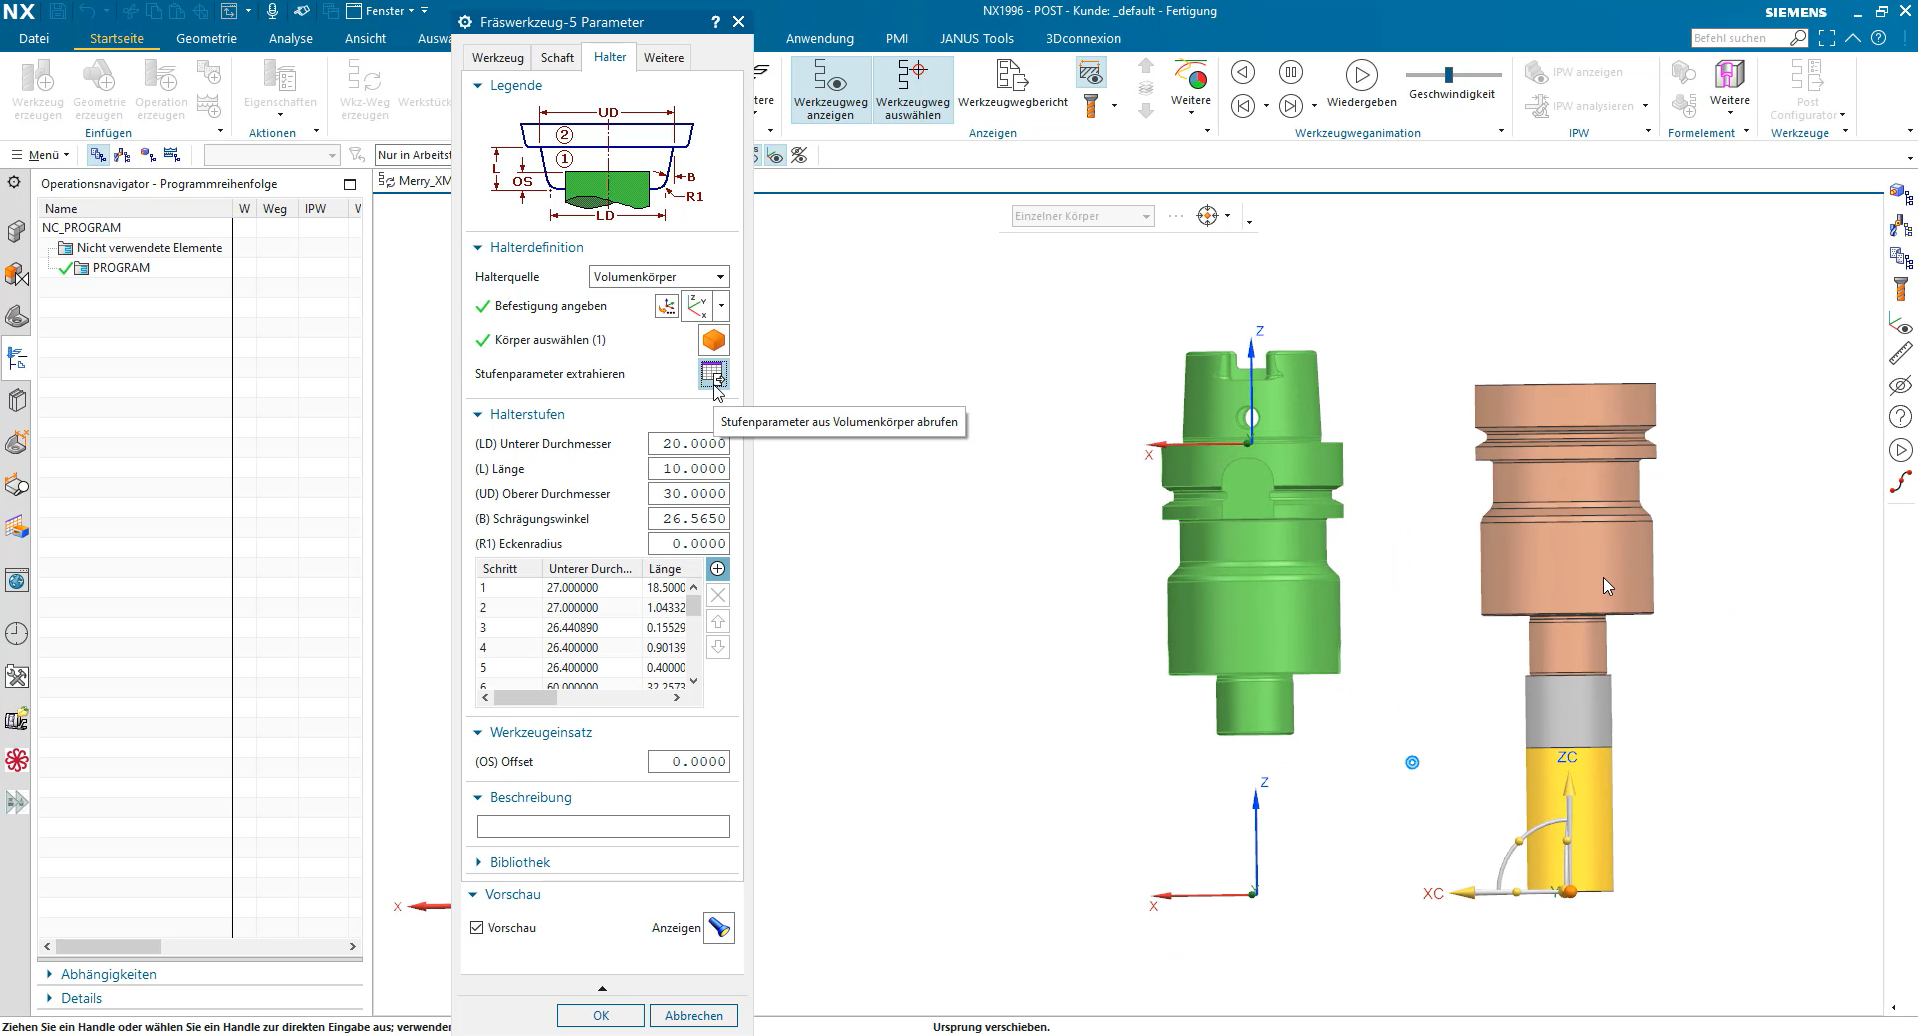Open Eigenschaften in Aktionen group
This screenshot has width=1918, height=1036.
pos(280,87)
